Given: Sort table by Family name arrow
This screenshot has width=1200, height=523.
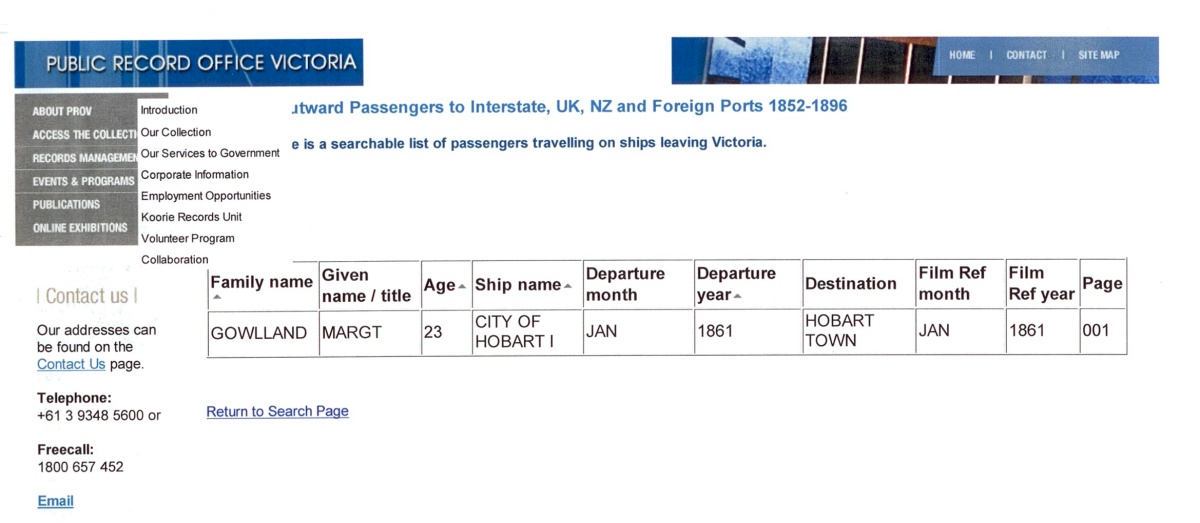Looking at the screenshot, I should coord(217,298).
